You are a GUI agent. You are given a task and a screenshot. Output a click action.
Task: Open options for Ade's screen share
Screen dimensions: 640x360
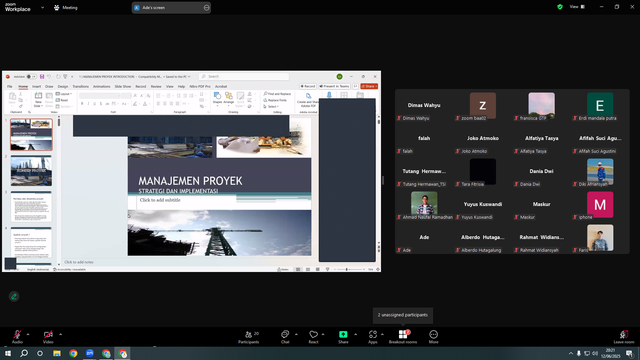point(207,7)
